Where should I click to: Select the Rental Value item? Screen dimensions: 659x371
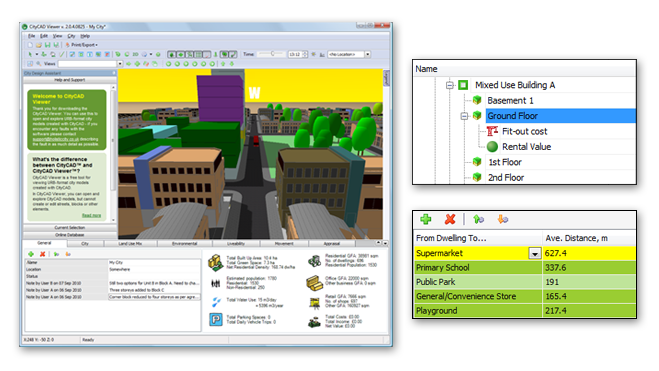point(526,147)
